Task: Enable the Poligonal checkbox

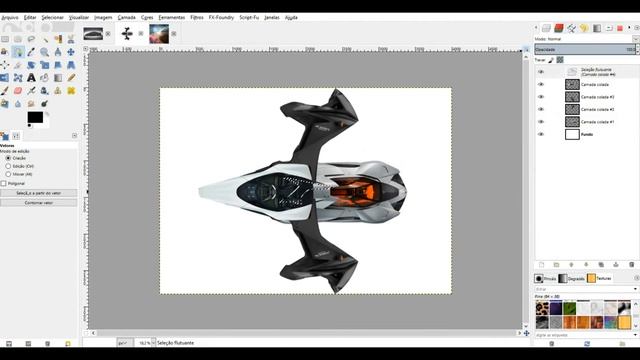Action: [4, 183]
